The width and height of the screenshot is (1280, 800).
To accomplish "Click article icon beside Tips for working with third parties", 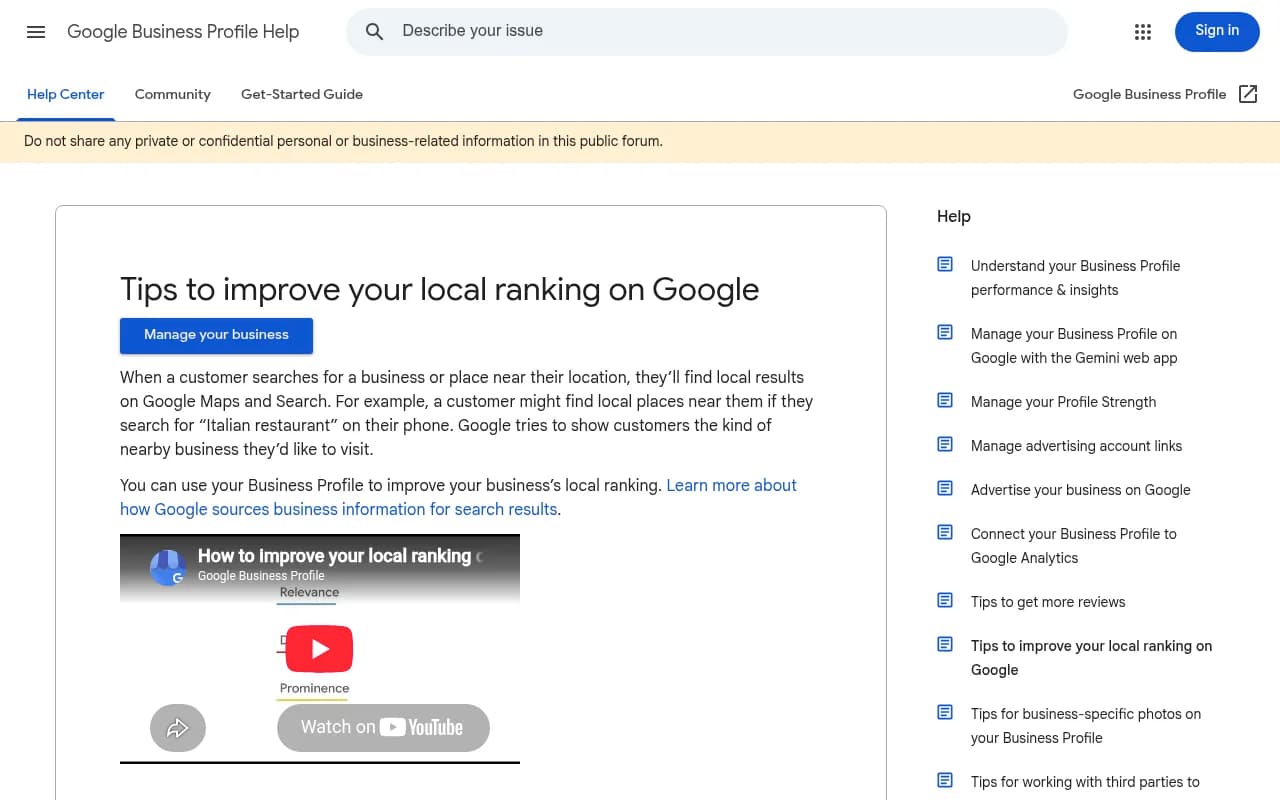I will [x=945, y=780].
